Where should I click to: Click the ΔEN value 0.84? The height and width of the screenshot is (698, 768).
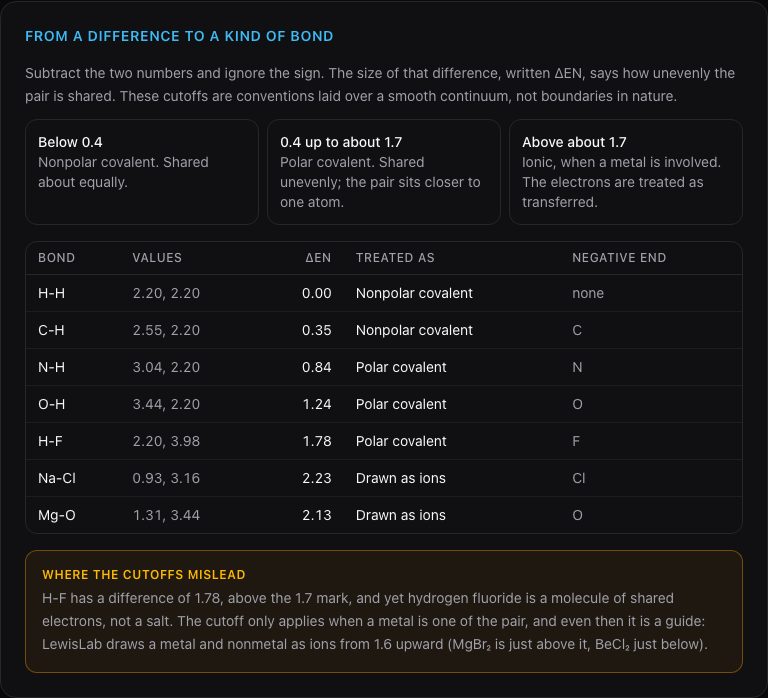(x=316, y=367)
